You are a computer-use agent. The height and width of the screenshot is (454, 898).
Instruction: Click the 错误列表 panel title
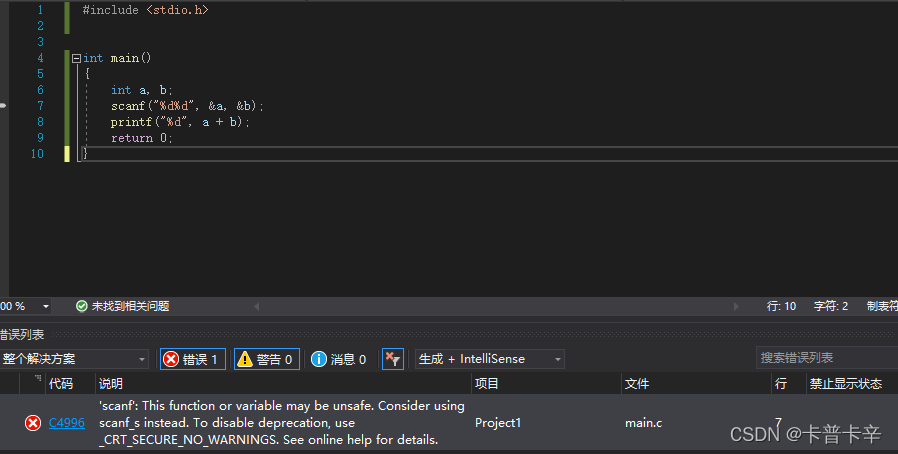pos(22,334)
